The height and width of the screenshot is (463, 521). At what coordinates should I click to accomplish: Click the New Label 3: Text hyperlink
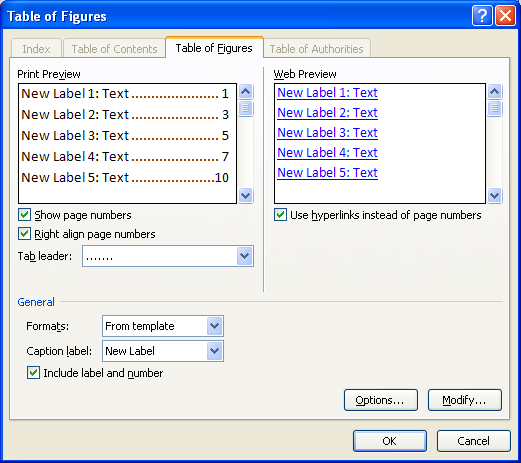tap(327, 133)
